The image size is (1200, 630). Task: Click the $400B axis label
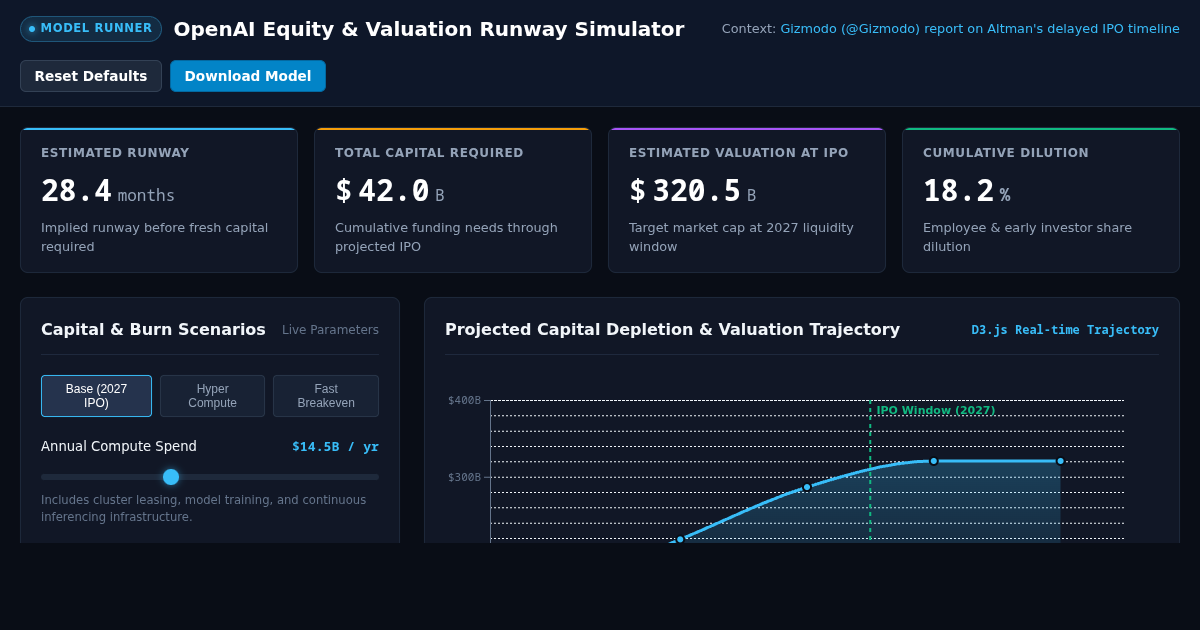464,400
